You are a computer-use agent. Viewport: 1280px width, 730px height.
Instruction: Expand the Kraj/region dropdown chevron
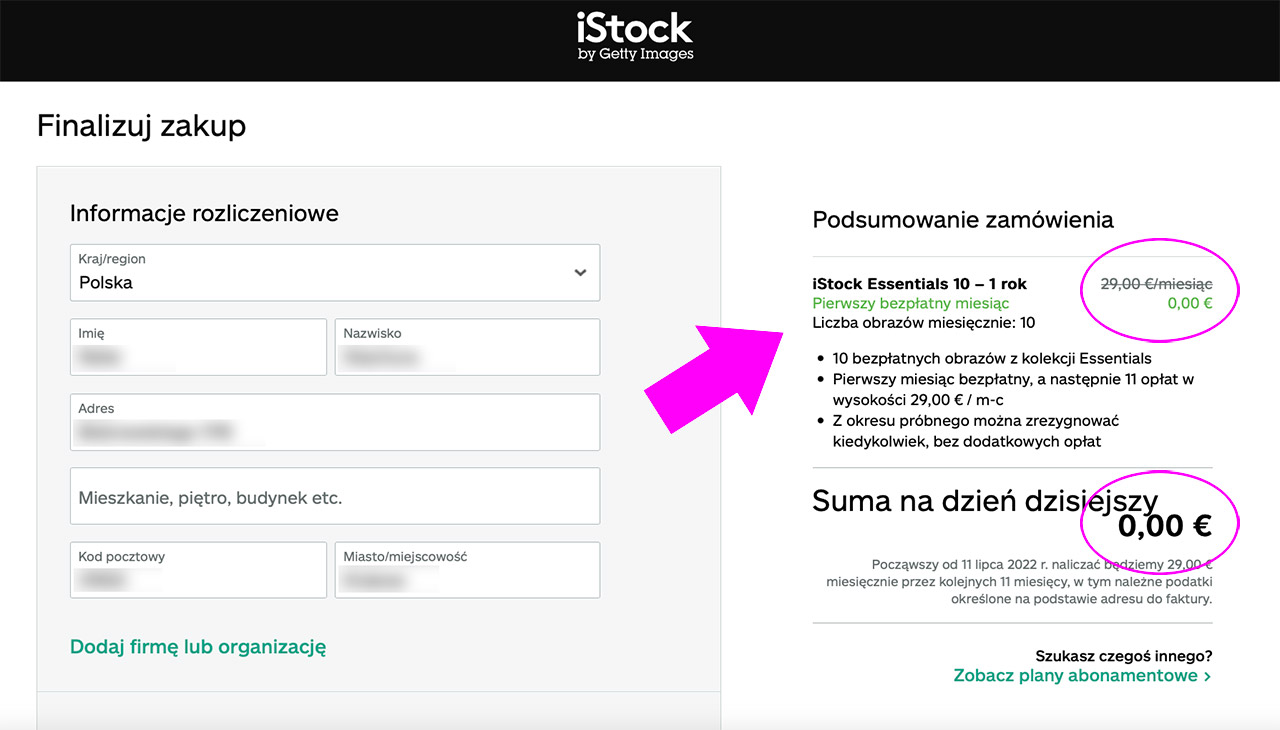pyautogui.click(x=580, y=272)
